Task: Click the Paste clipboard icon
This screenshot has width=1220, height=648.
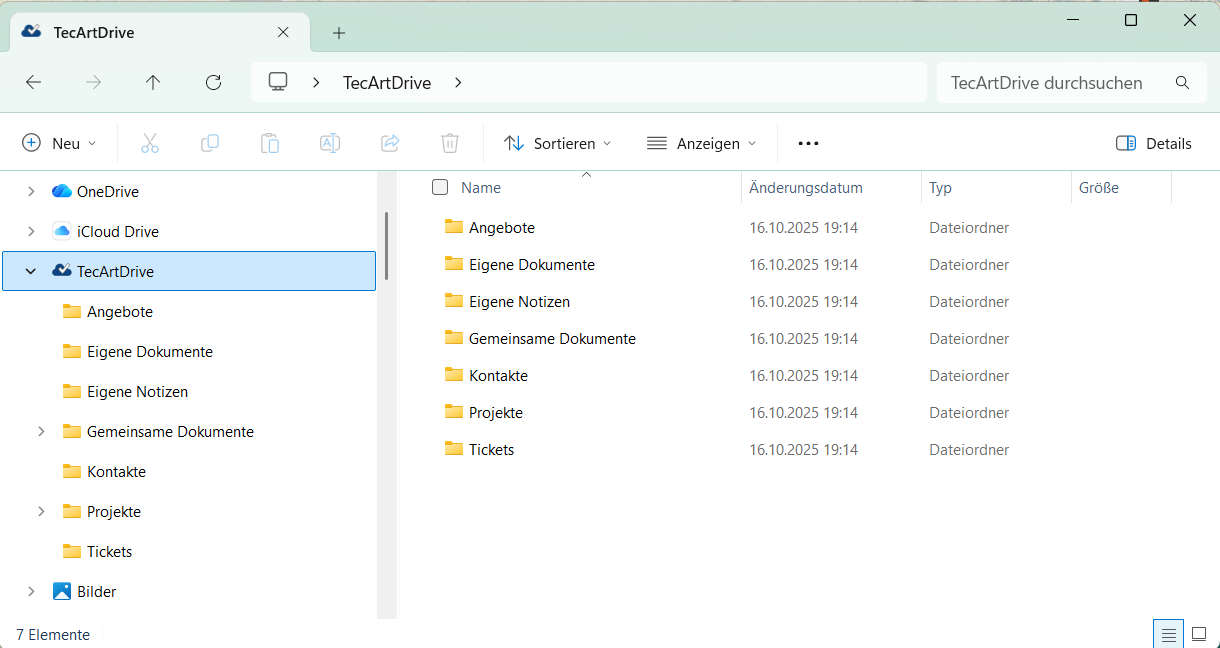Action: tap(270, 143)
